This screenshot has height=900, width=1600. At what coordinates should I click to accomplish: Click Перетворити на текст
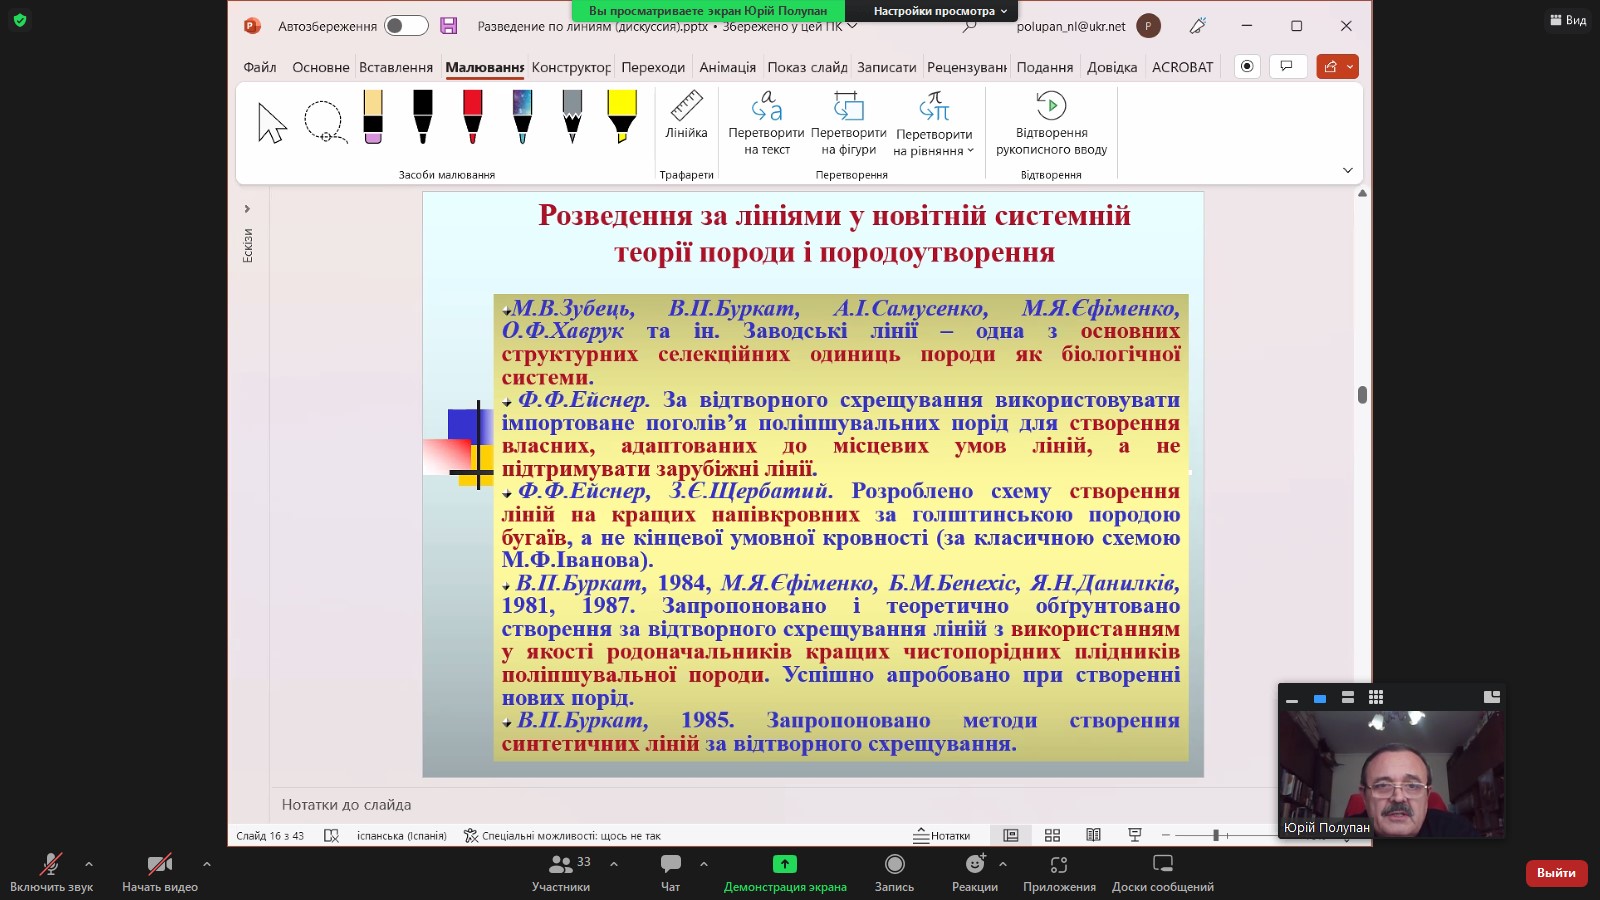pos(767,123)
